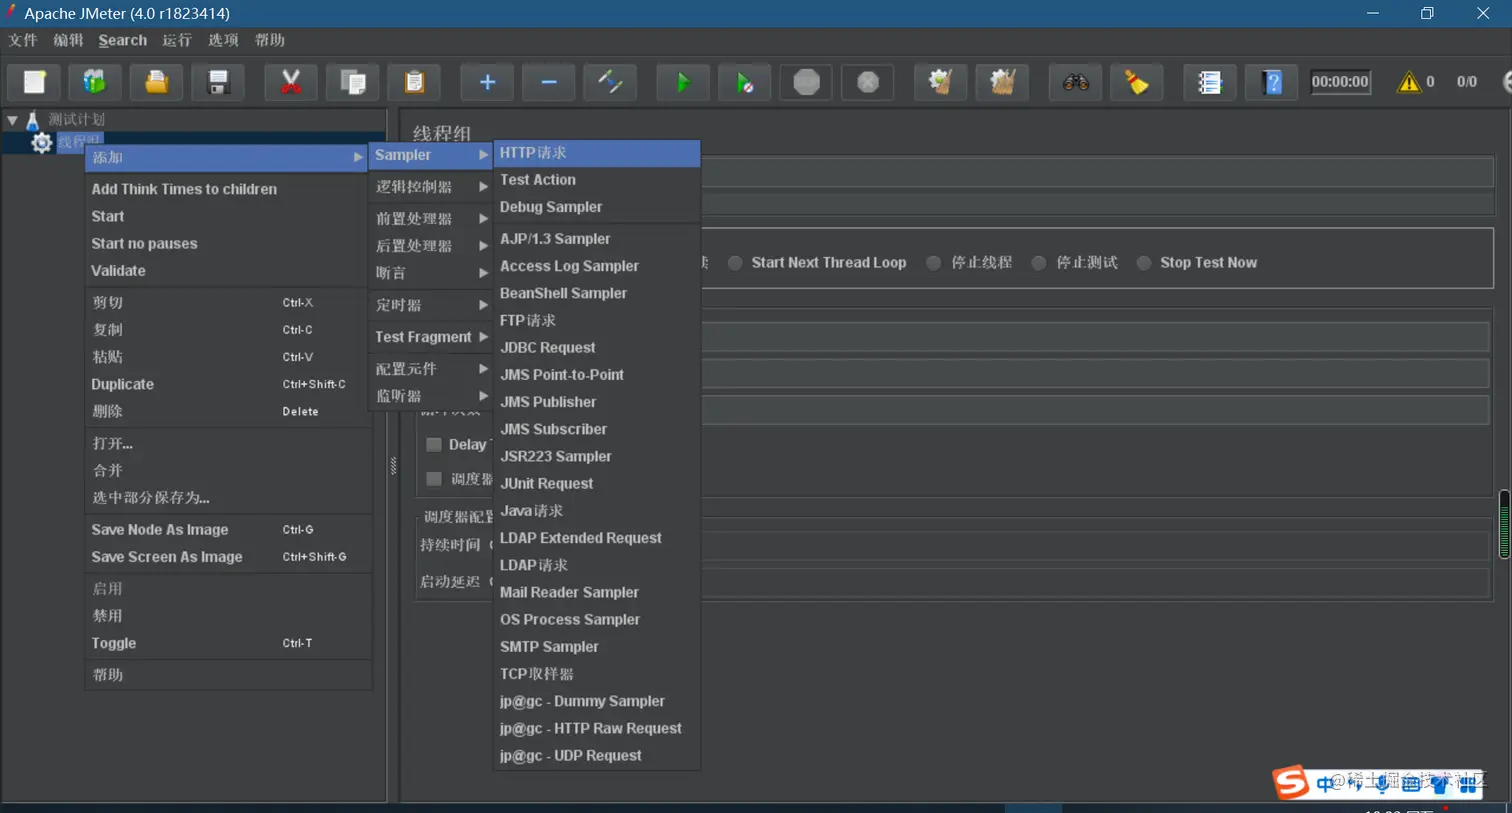Open the 运行 menu

[x=177, y=40]
